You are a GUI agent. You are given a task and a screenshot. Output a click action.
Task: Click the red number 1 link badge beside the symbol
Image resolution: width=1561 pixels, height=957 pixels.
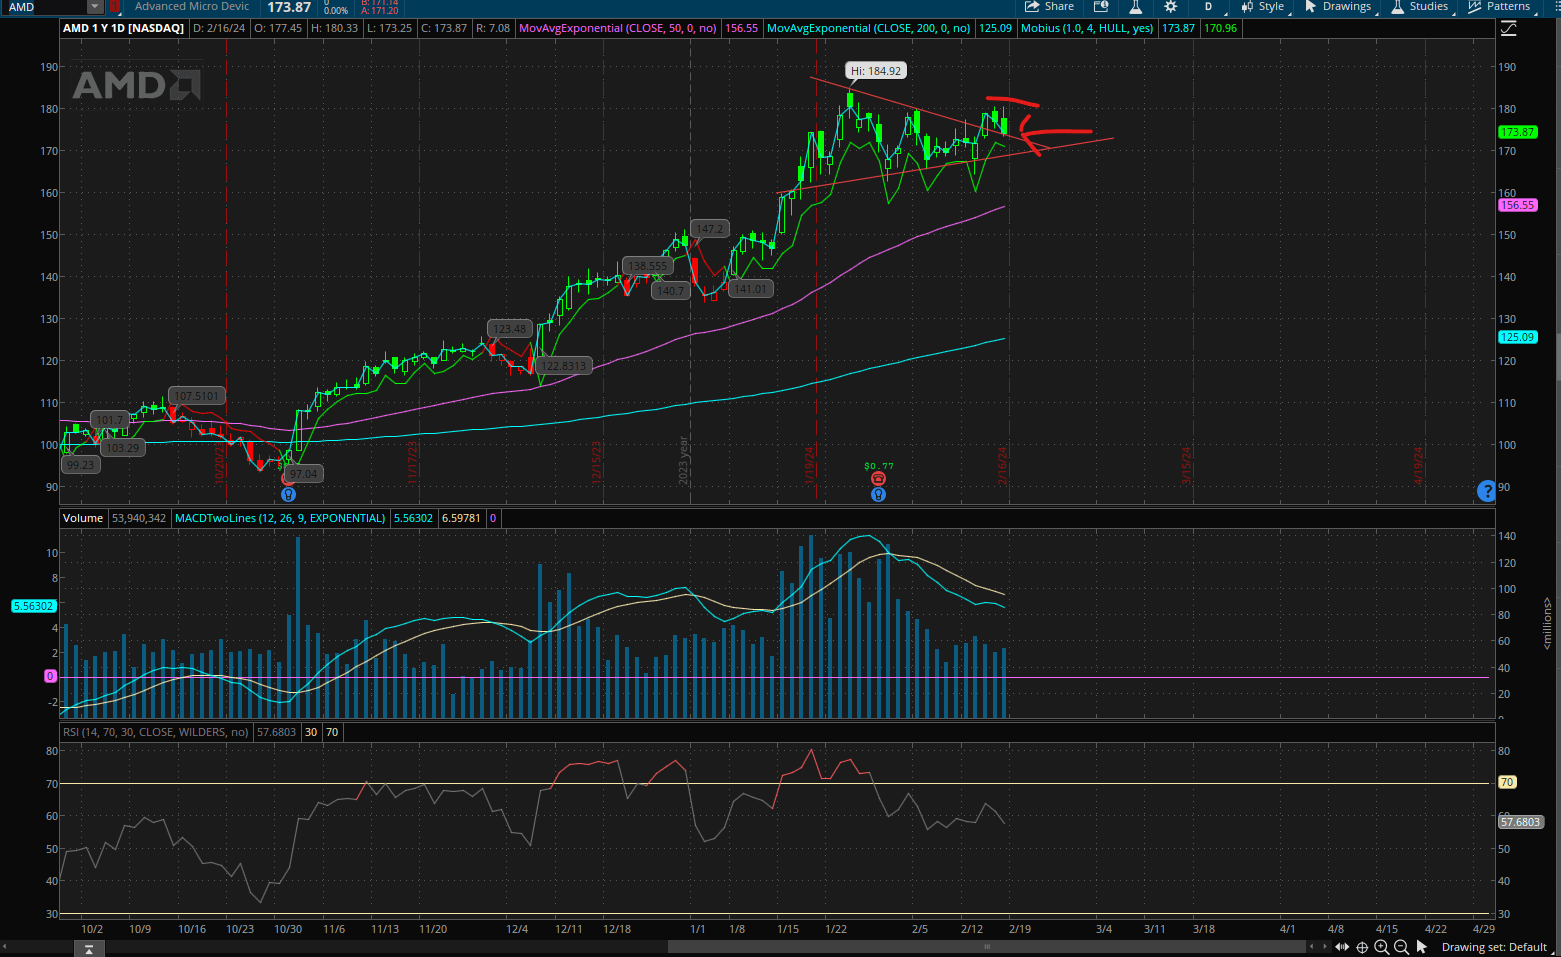[x=114, y=6]
